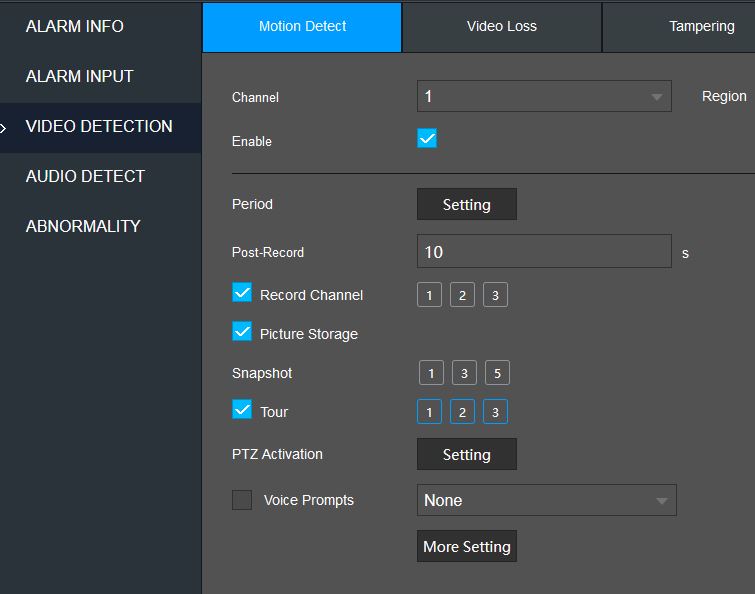
Task: Go to the AUDIO DETECT section
Action: [85, 177]
